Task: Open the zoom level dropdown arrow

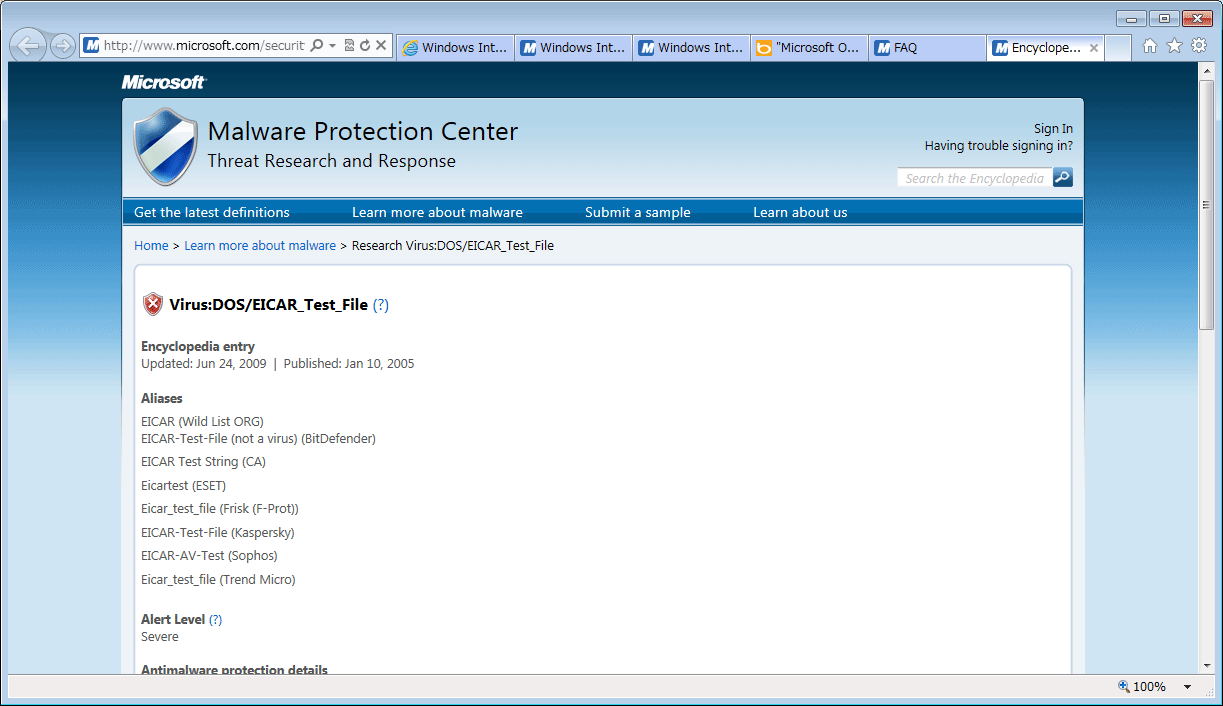Action: tap(1187, 687)
